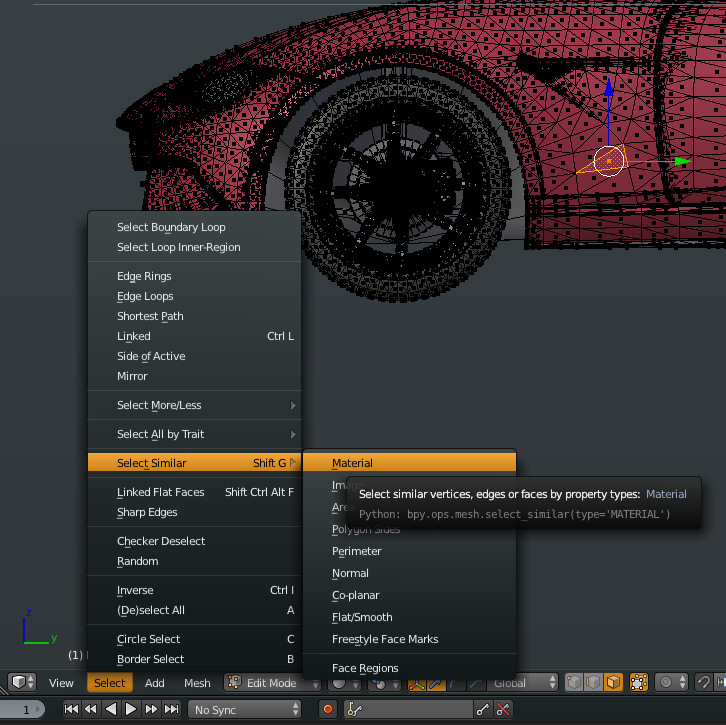Jump to the first frame of playback
The width and height of the screenshot is (726, 725).
(x=72, y=709)
